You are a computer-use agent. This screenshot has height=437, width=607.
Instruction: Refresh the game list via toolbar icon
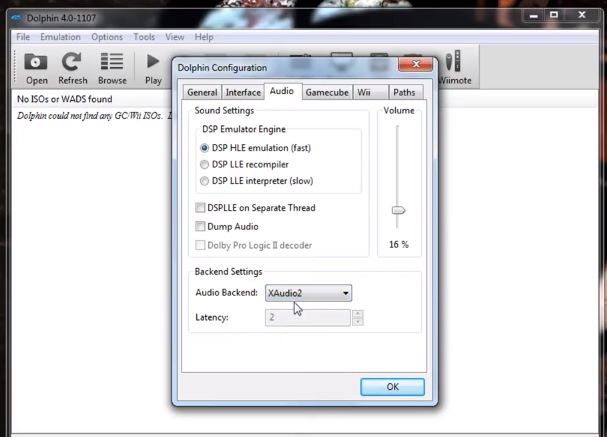[x=73, y=69]
